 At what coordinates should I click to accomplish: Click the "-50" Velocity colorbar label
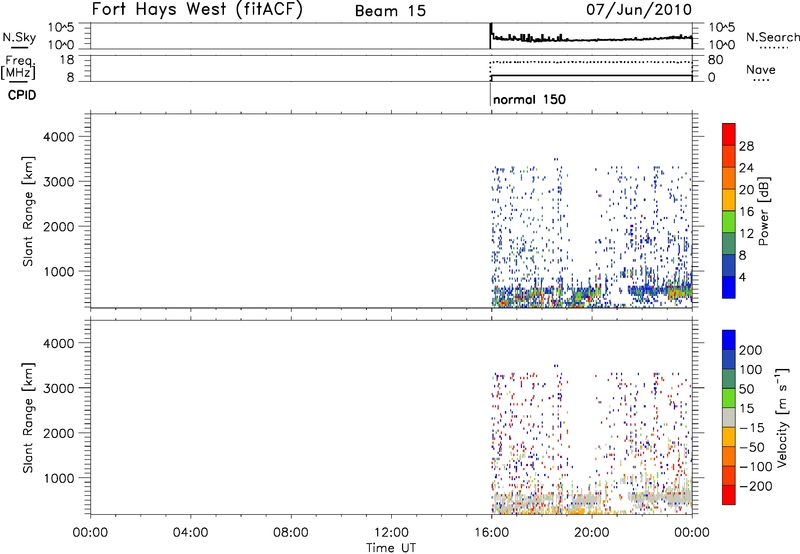tap(751, 447)
